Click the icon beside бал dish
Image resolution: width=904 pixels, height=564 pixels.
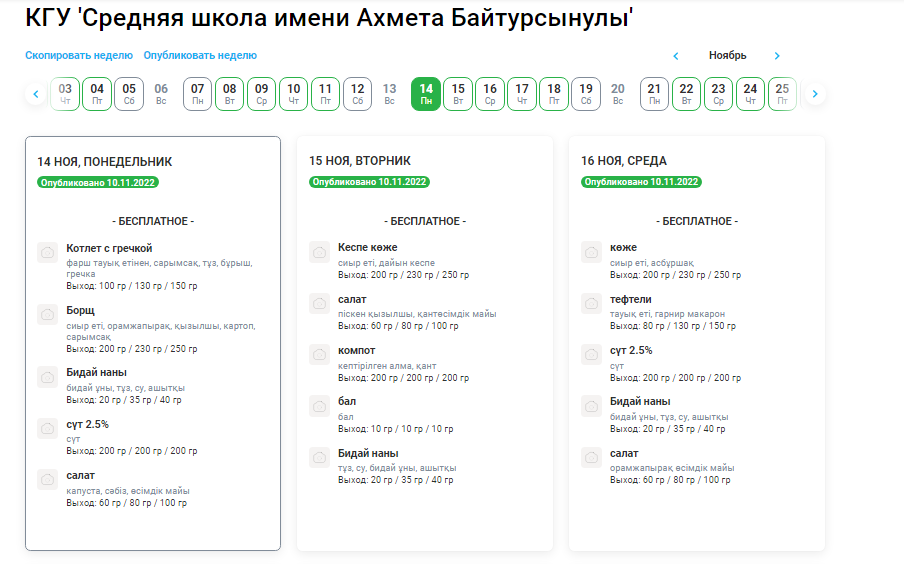pos(319,406)
